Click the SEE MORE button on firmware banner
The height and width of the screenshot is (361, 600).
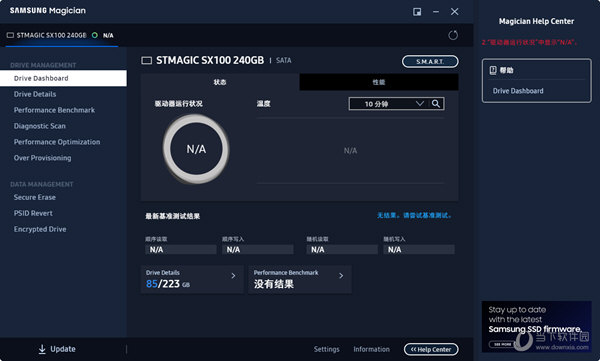(x=502, y=344)
